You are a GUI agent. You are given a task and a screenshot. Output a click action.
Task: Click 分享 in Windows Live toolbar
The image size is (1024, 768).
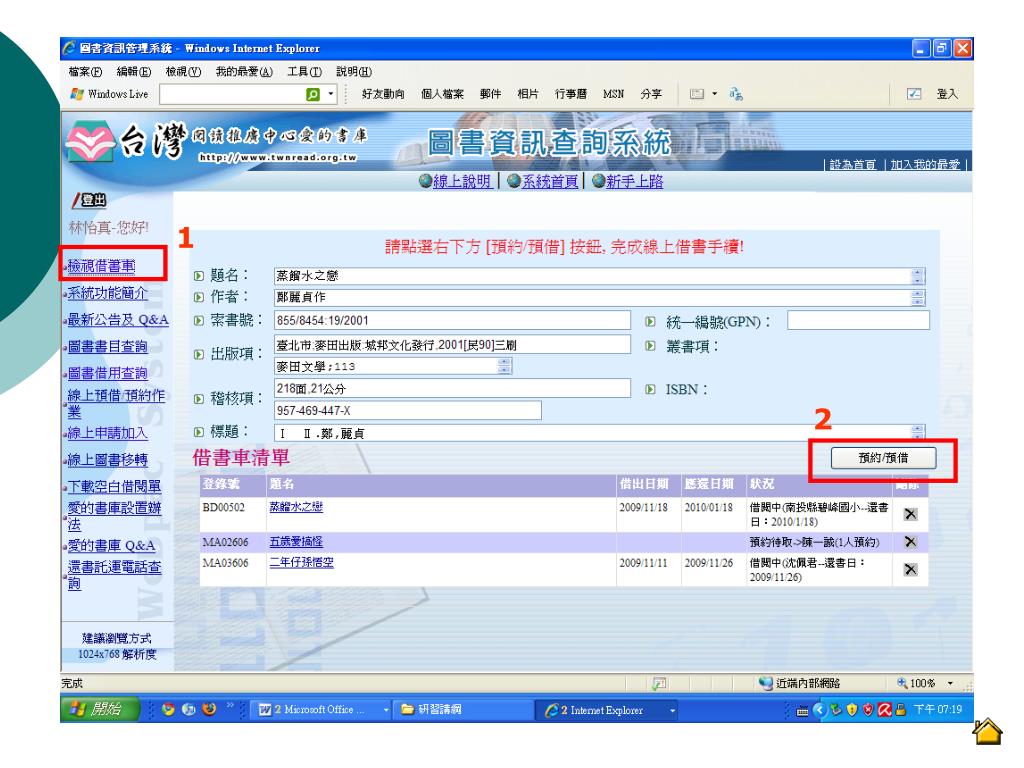point(651,94)
